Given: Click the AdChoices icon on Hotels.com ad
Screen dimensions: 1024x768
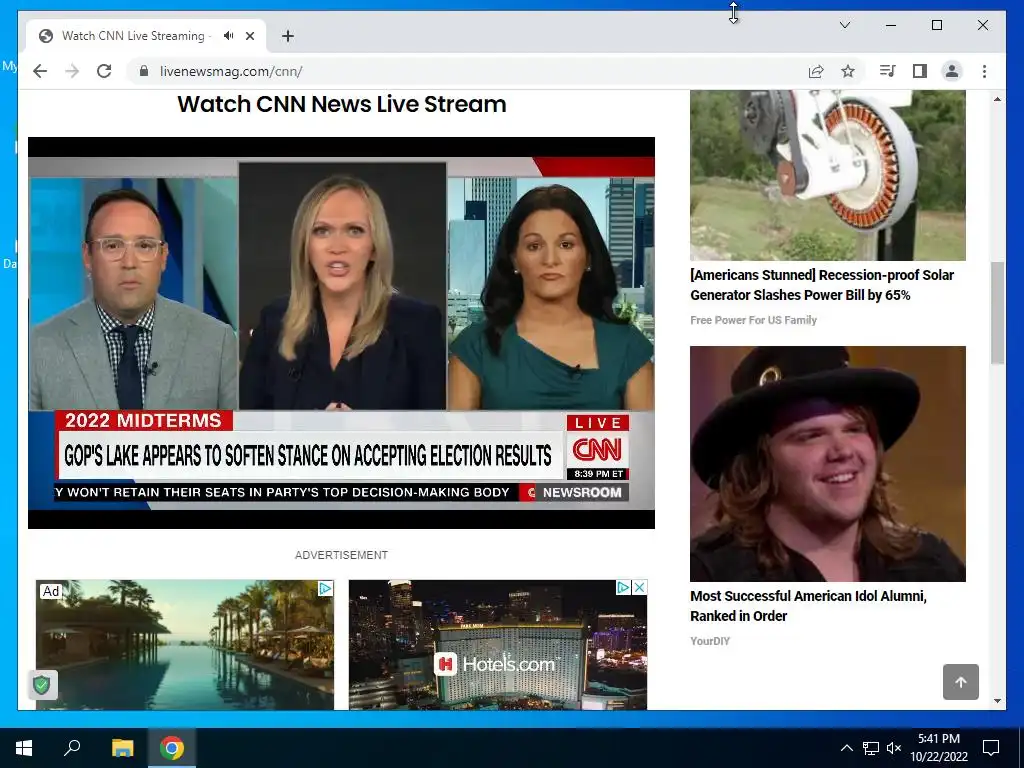Looking at the screenshot, I should pos(623,587).
